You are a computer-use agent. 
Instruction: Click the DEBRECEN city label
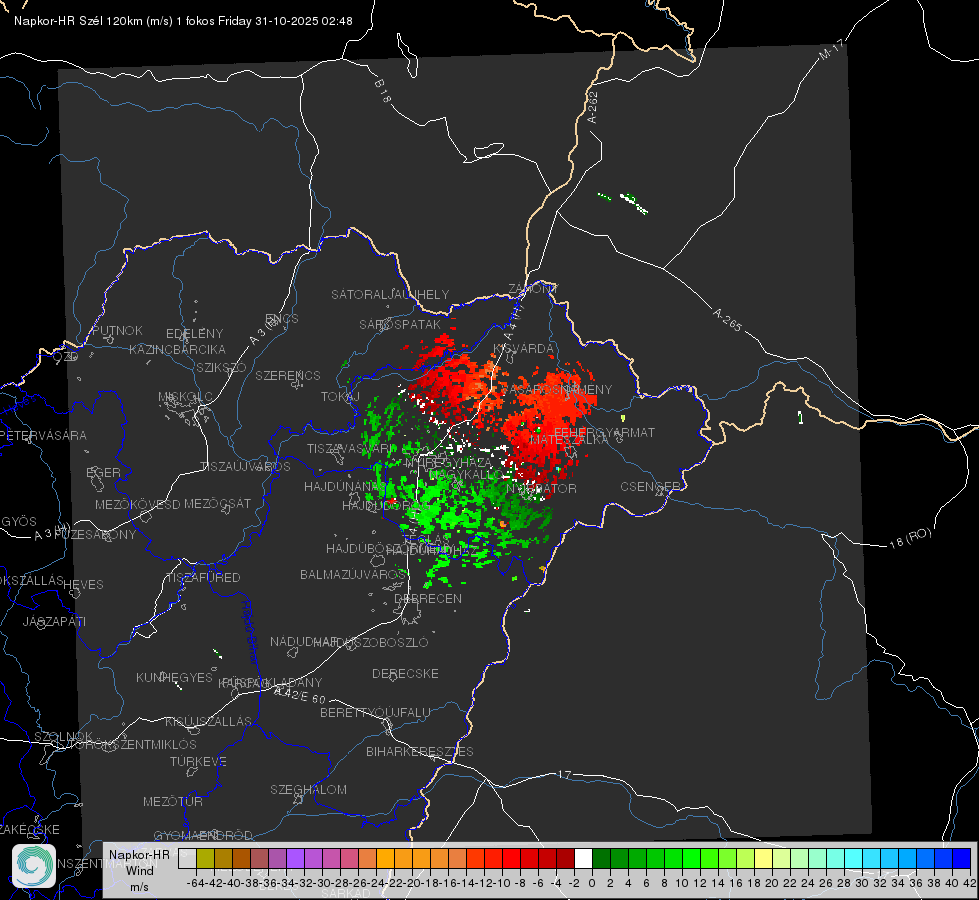pyautogui.click(x=428, y=598)
